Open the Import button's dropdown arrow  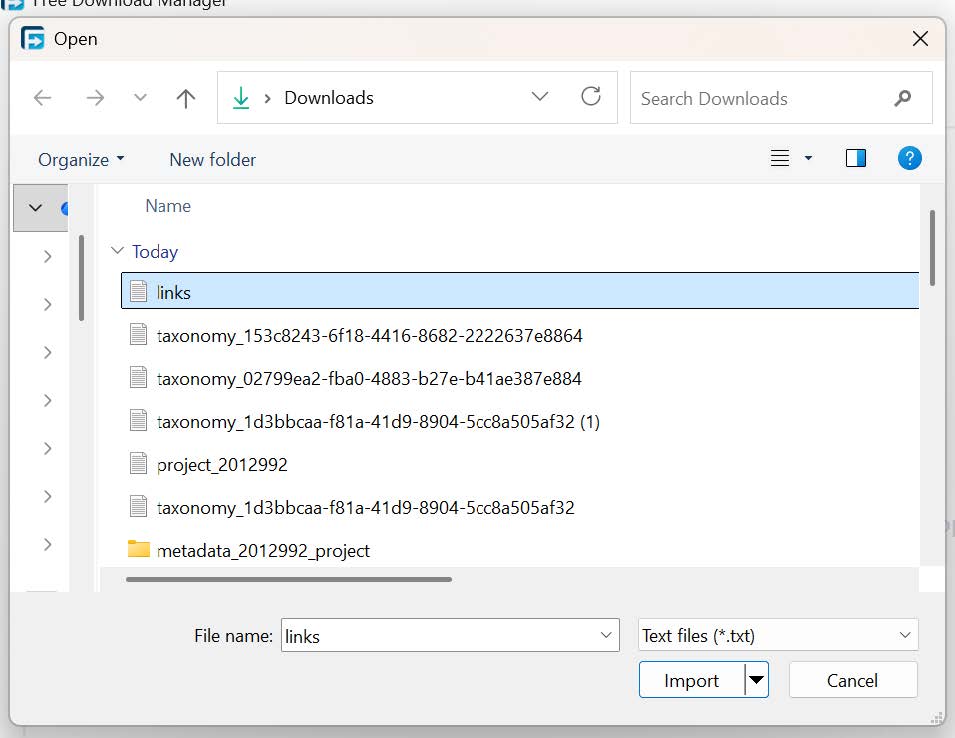click(x=756, y=680)
